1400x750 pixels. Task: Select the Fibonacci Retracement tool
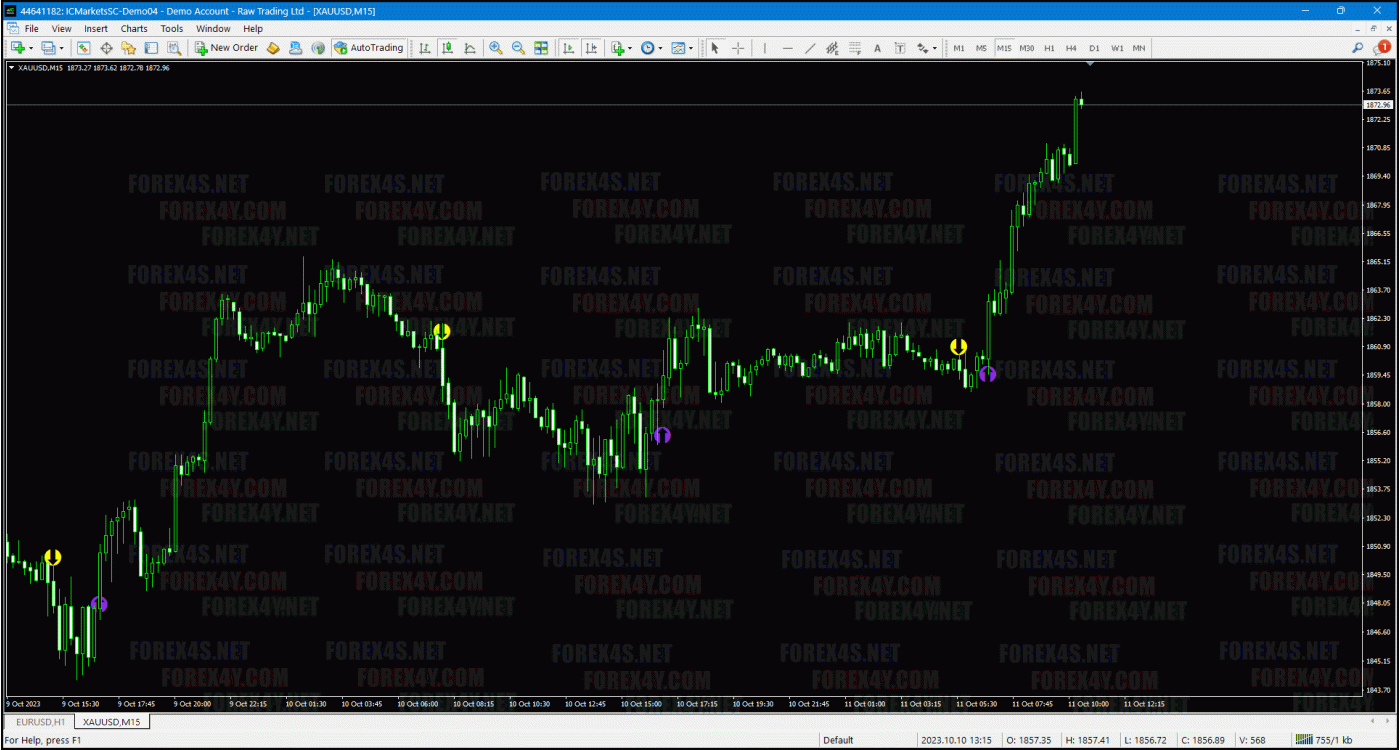click(853, 47)
